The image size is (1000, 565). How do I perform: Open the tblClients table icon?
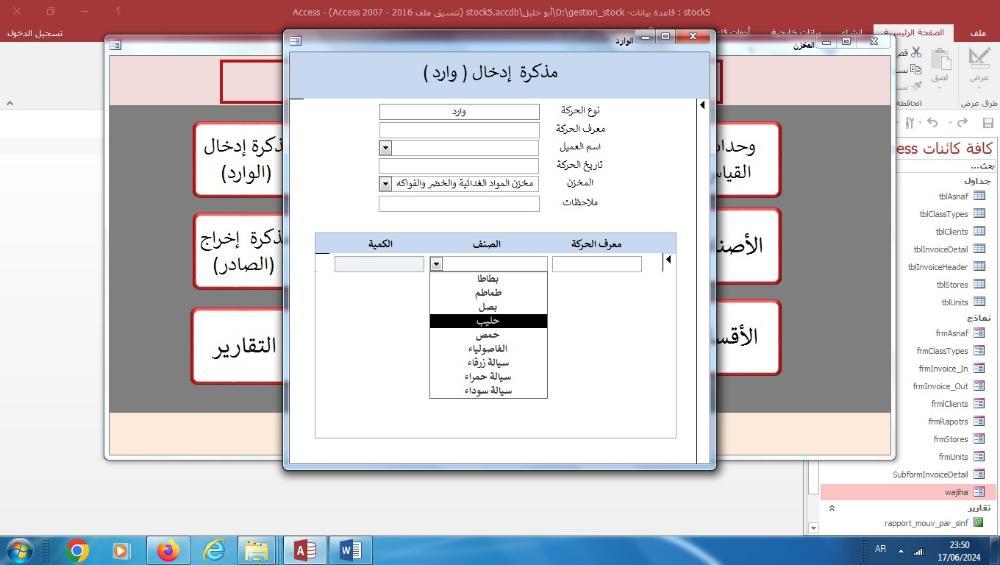pyautogui.click(x=979, y=231)
